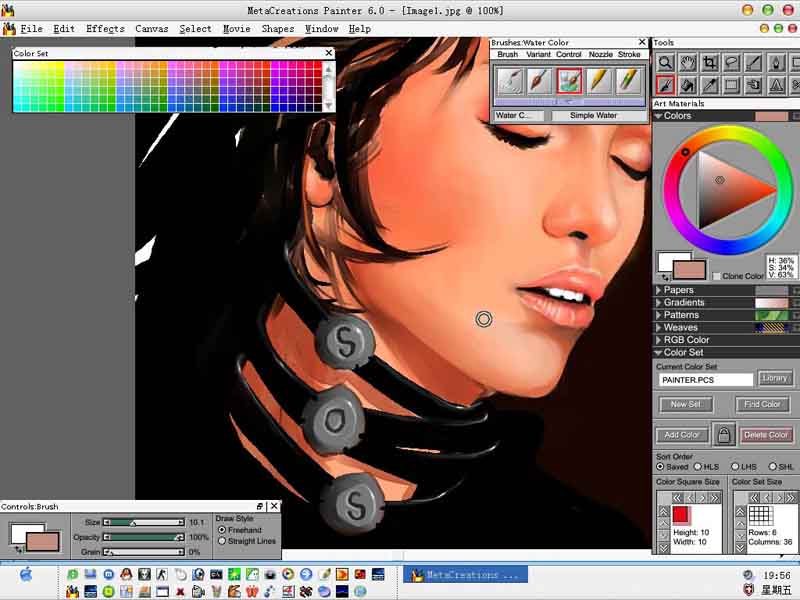Adjust the brush Opacity slider

(x=144, y=537)
